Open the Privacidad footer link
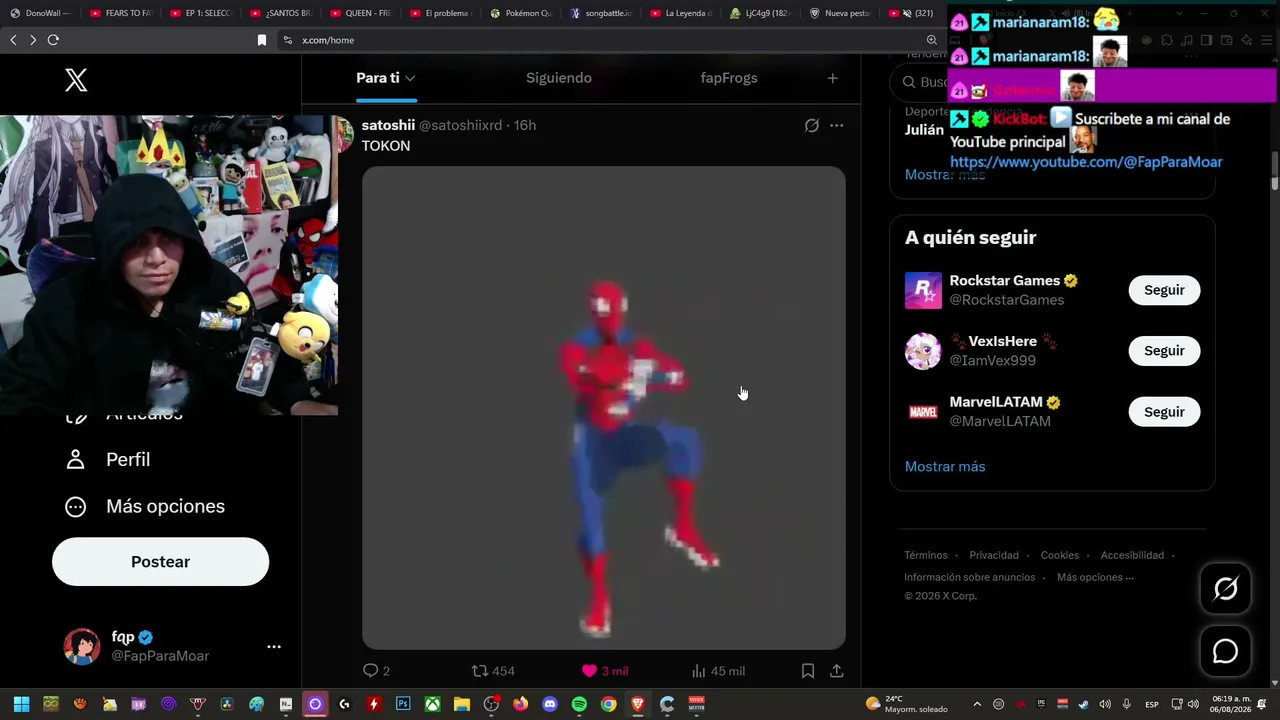The image size is (1280, 720). pos(994,555)
